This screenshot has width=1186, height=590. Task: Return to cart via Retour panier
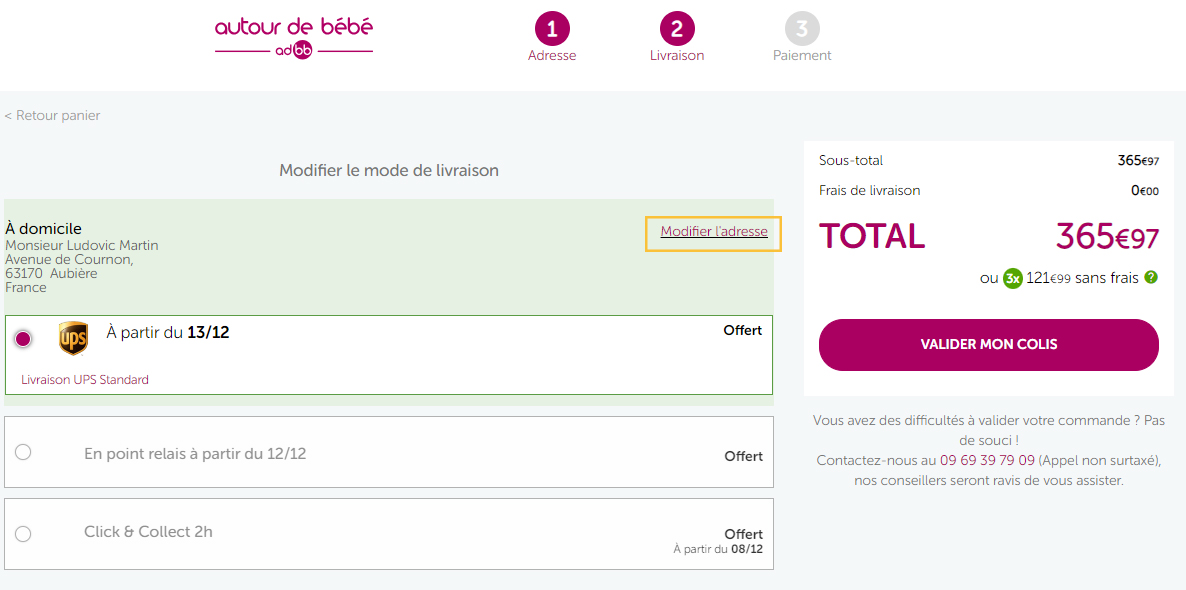pos(52,116)
